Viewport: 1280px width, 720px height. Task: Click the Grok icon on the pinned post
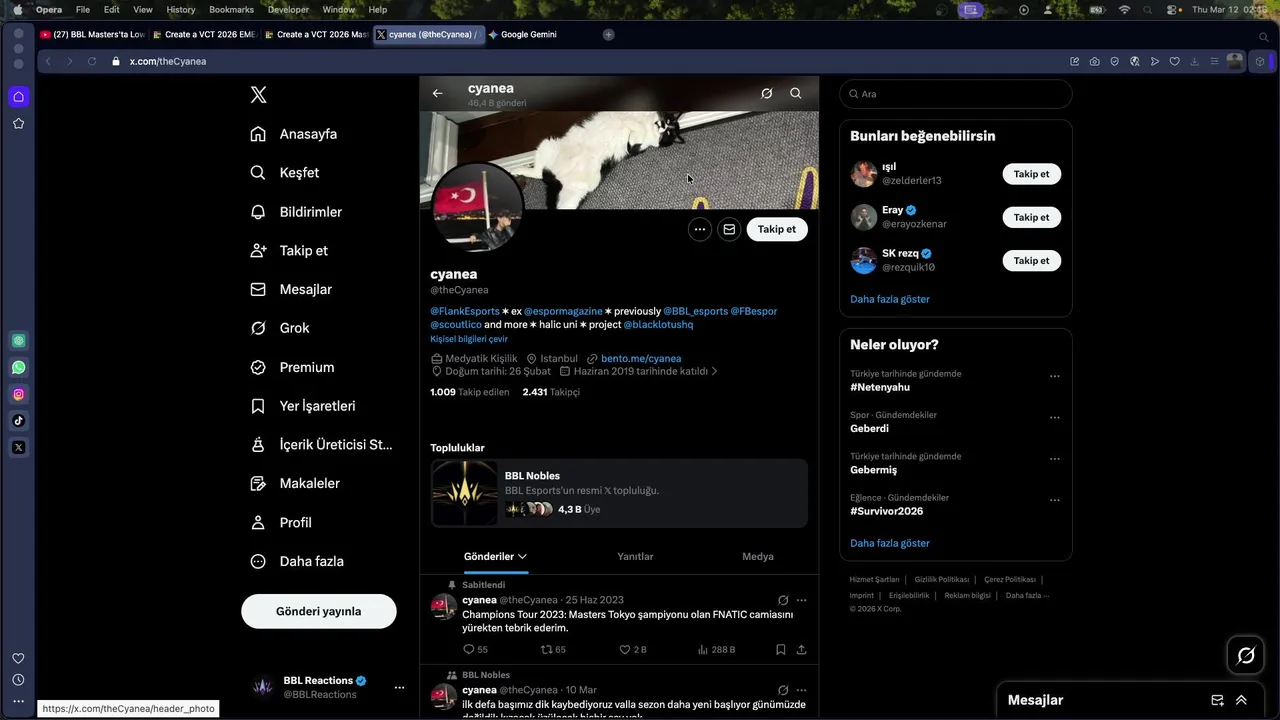[x=783, y=600]
